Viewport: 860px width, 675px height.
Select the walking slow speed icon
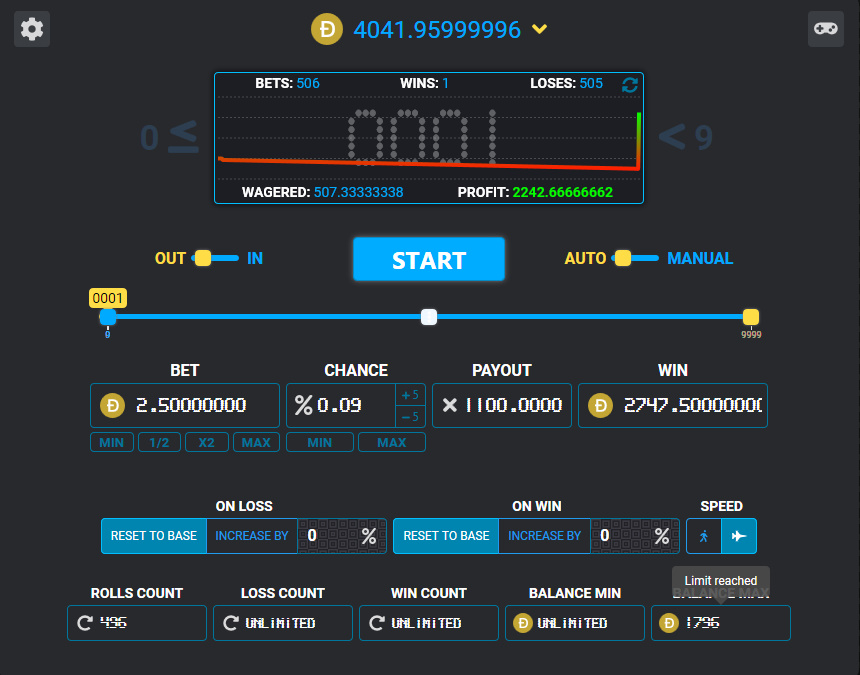[x=704, y=536]
